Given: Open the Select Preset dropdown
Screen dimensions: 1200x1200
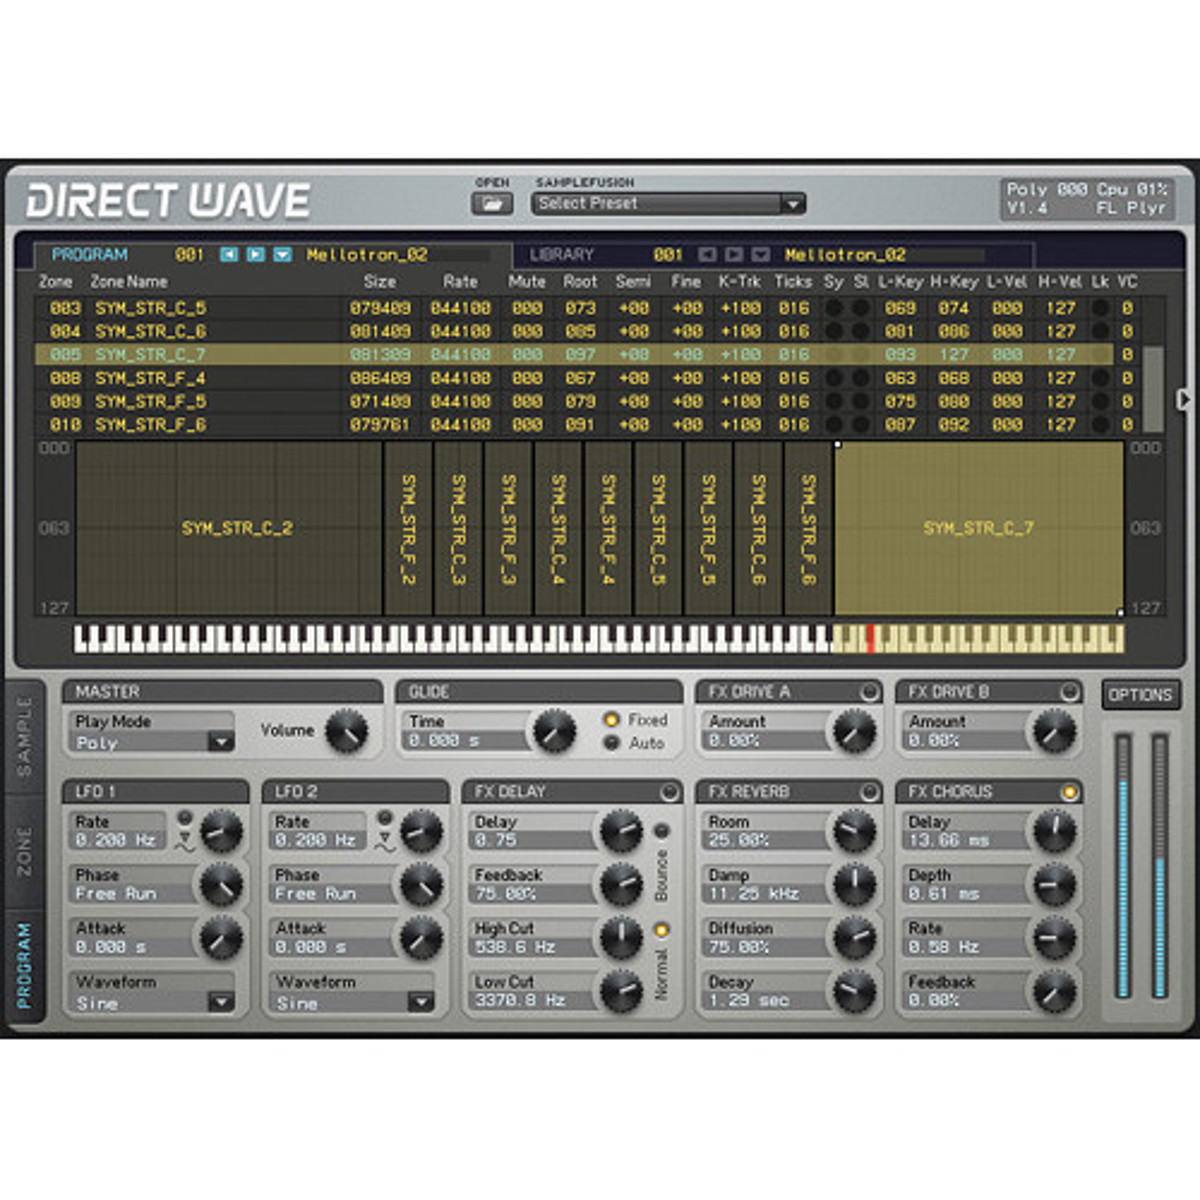Looking at the screenshot, I should [670, 204].
